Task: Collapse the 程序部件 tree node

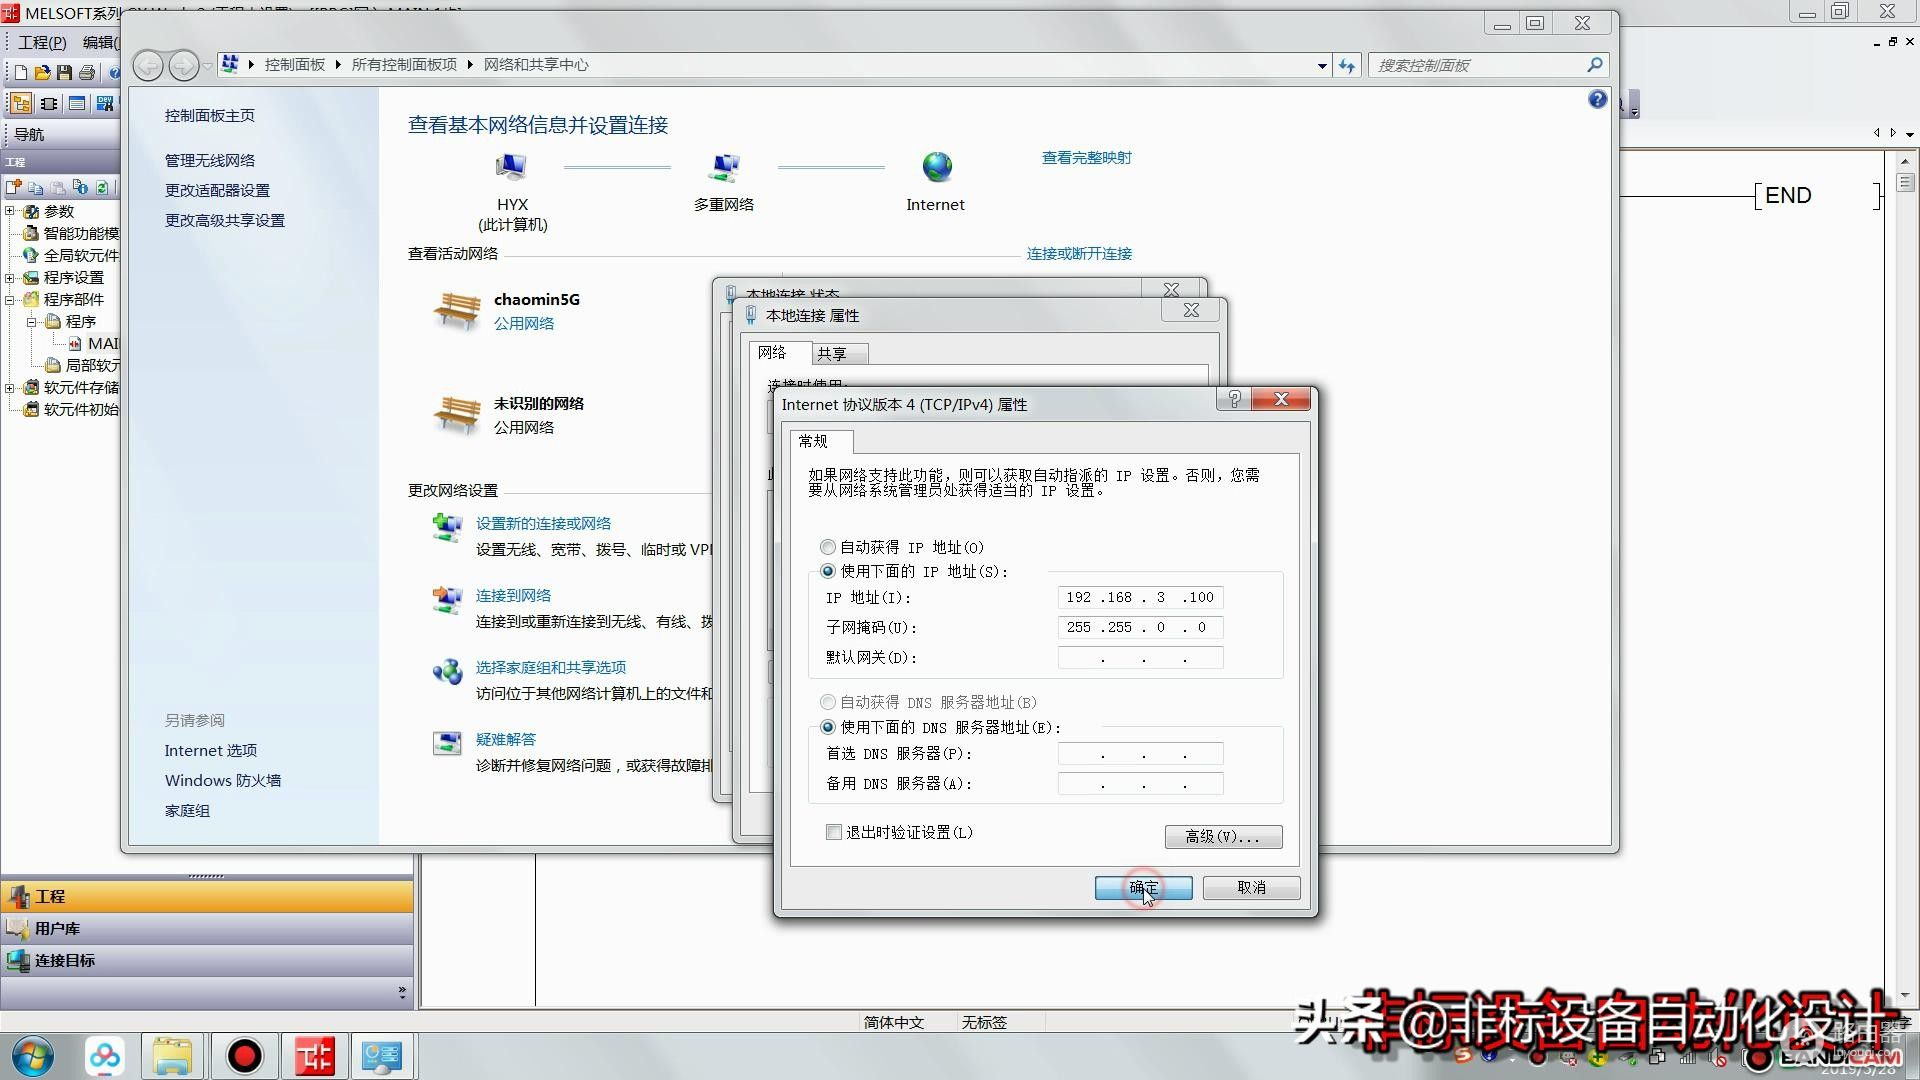Action: [10, 299]
